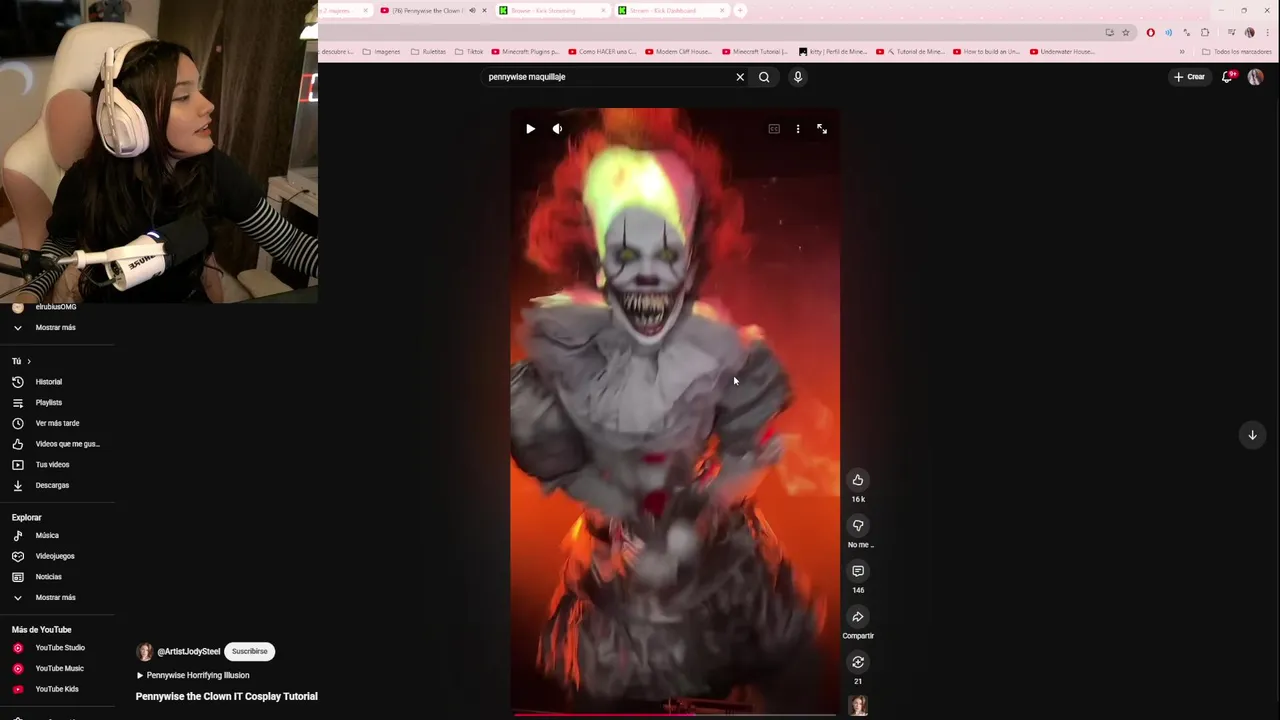Open the 146 comments panel
The image size is (1280, 720).
coord(858,571)
